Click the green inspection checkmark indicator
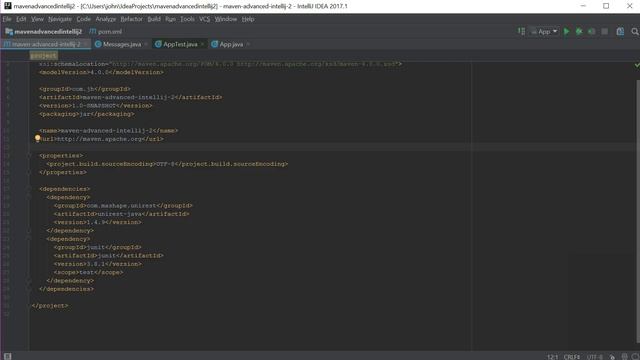640x360 pixels. 636,65
